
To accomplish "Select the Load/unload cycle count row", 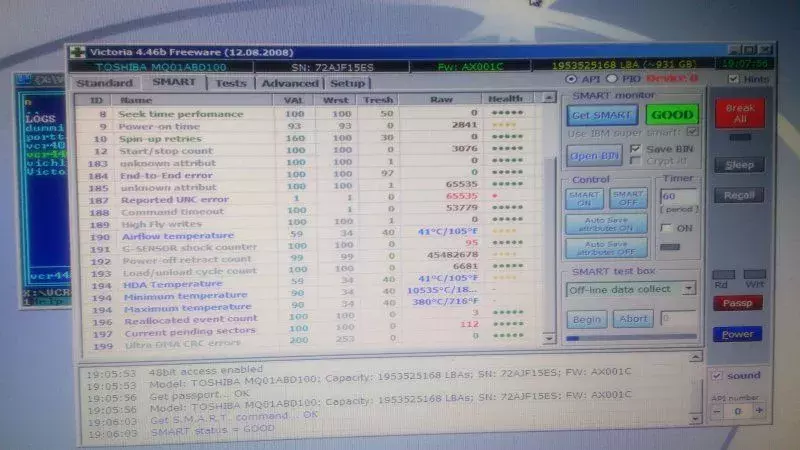I will [309, 271].
